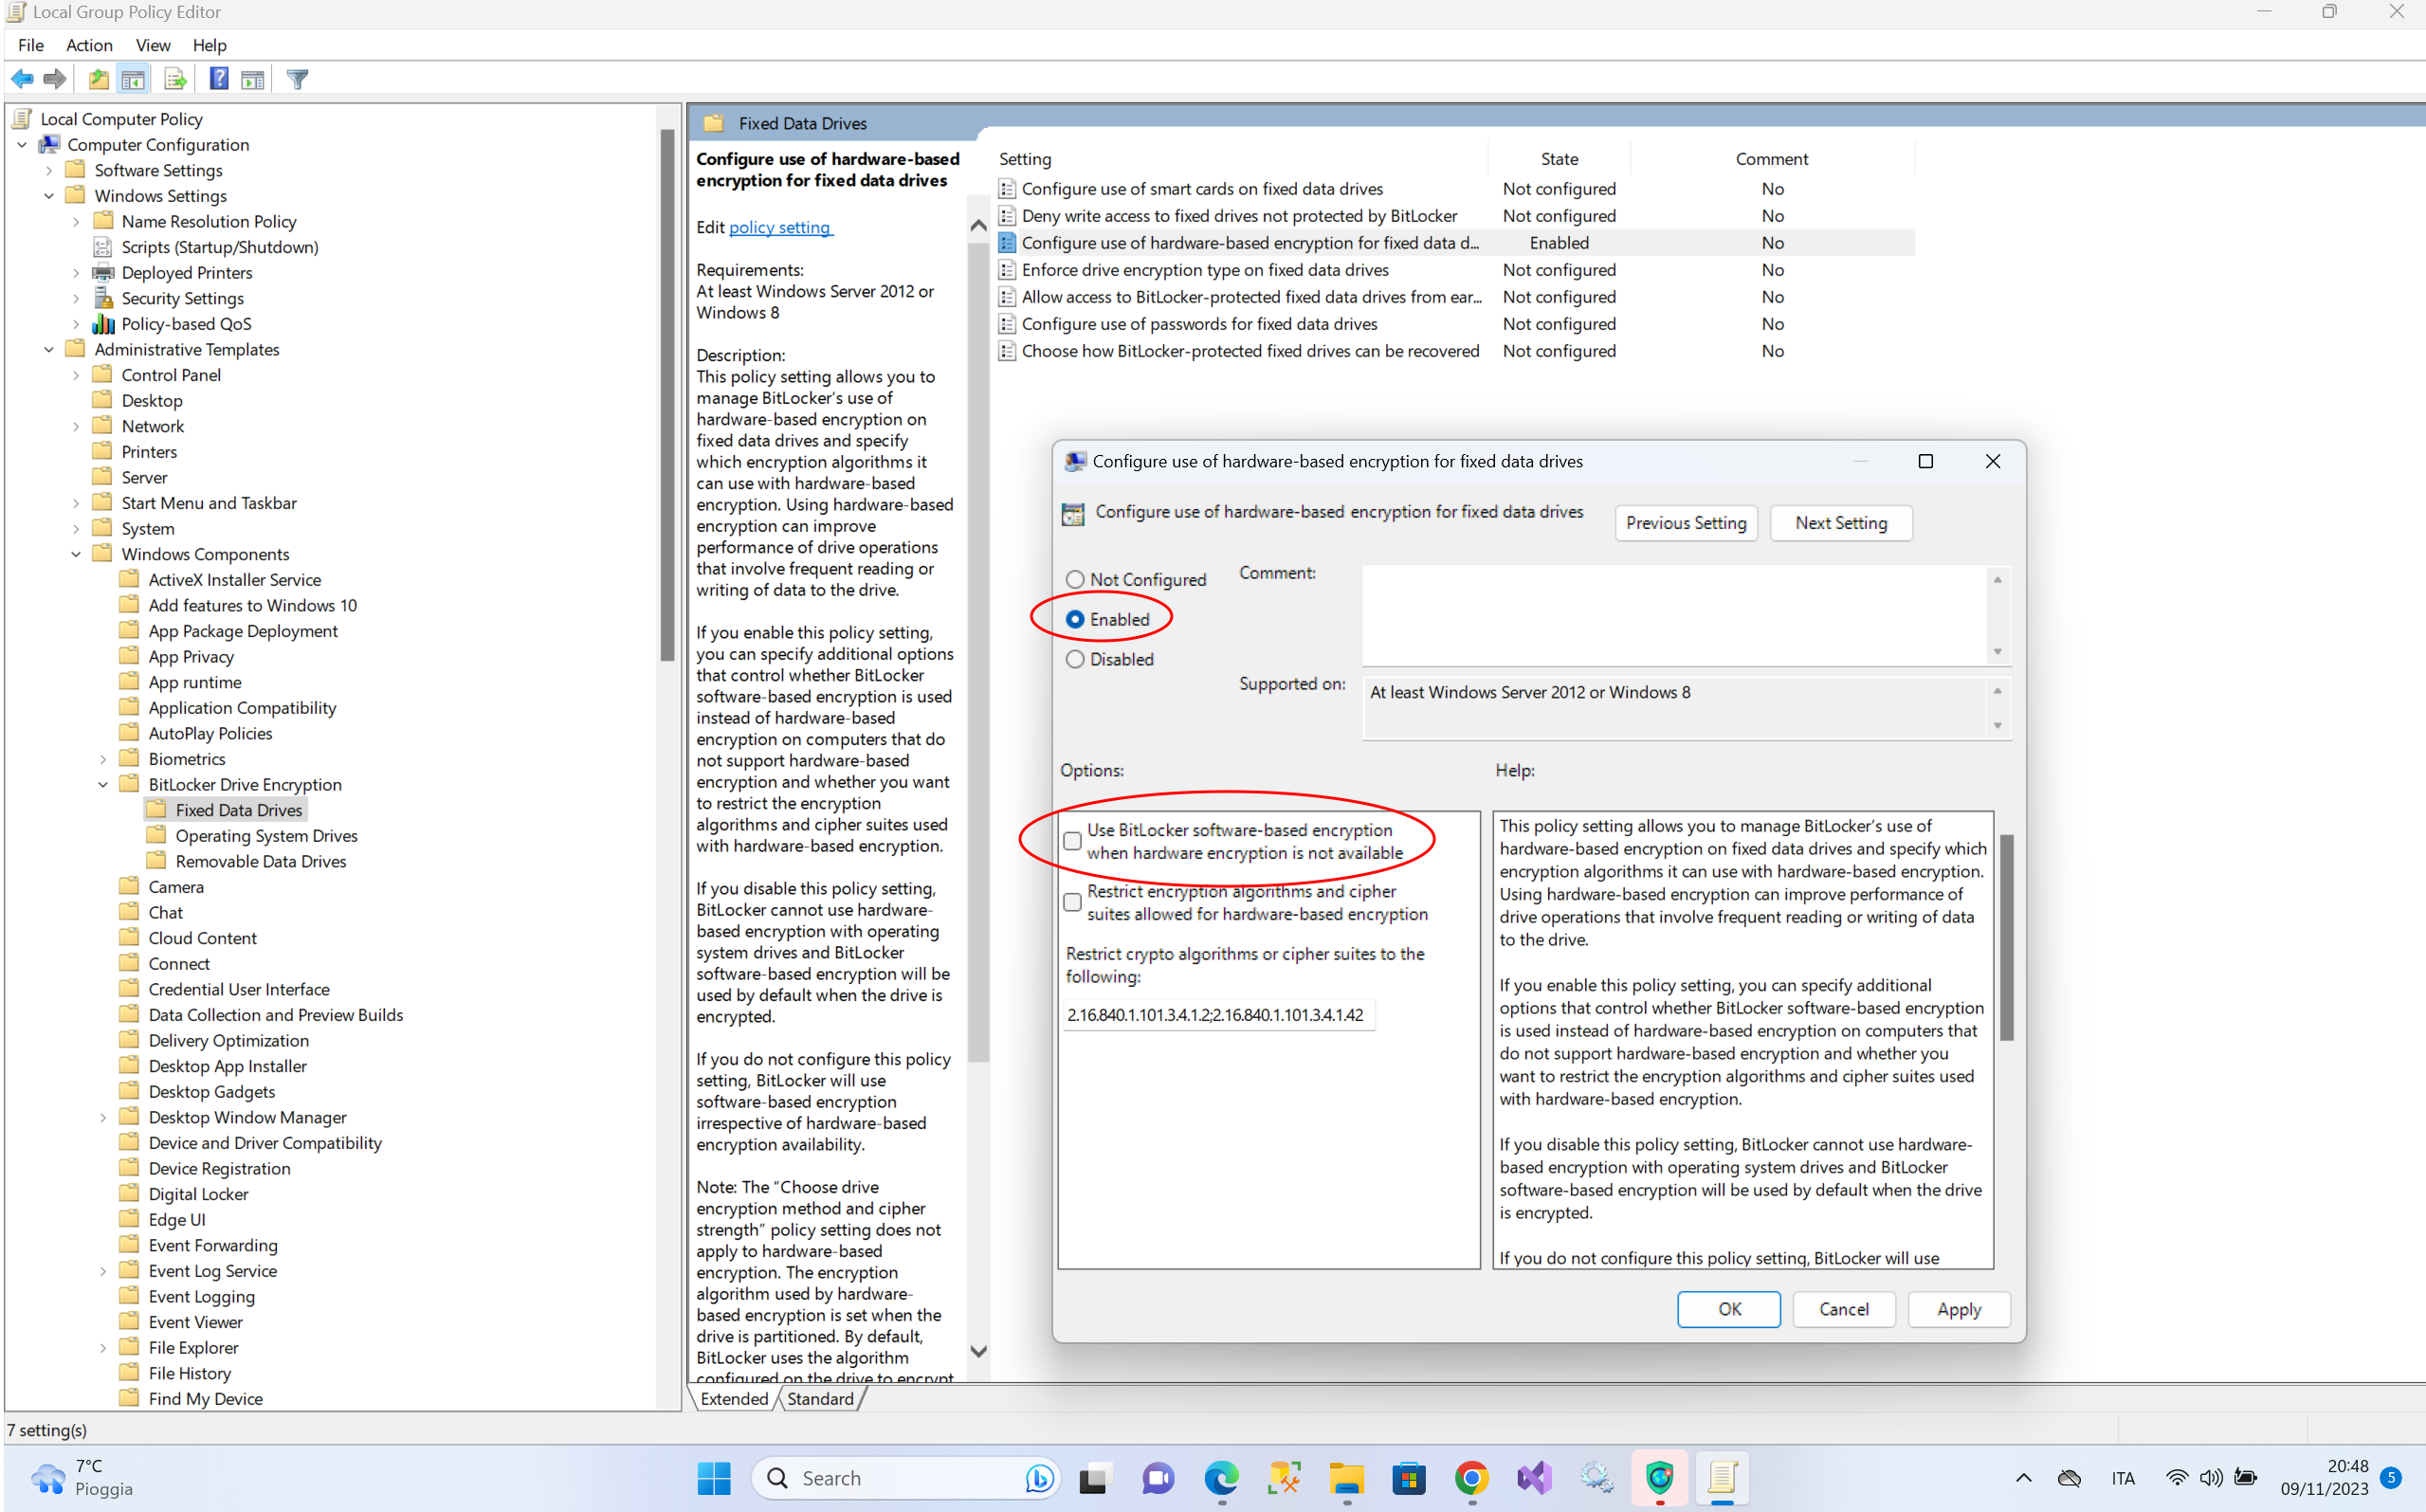Click the Export List toolbar icon
This screenshot has width=2426, height=1512.
click(175, 79)
